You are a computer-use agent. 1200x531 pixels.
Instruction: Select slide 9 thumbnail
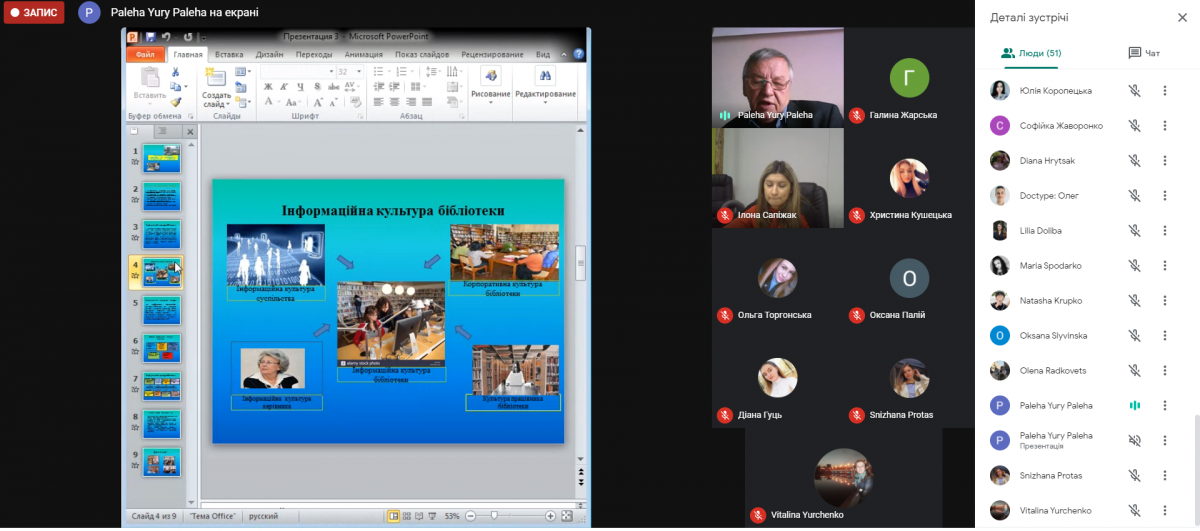coord(161,462)
